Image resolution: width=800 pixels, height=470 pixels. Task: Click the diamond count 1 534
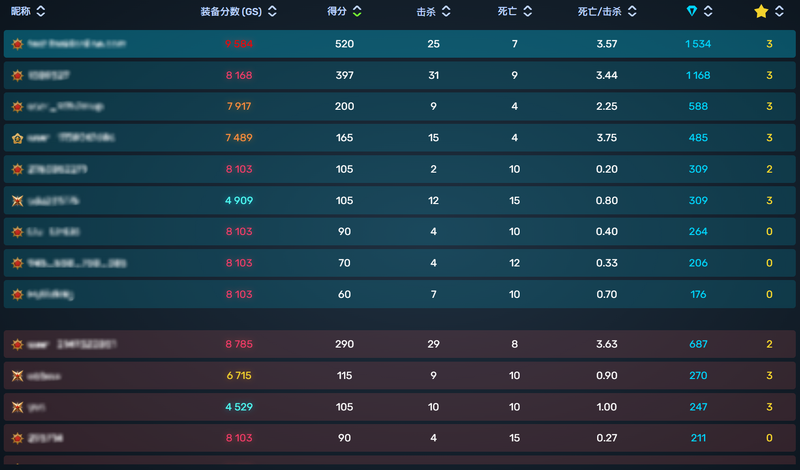698,44
